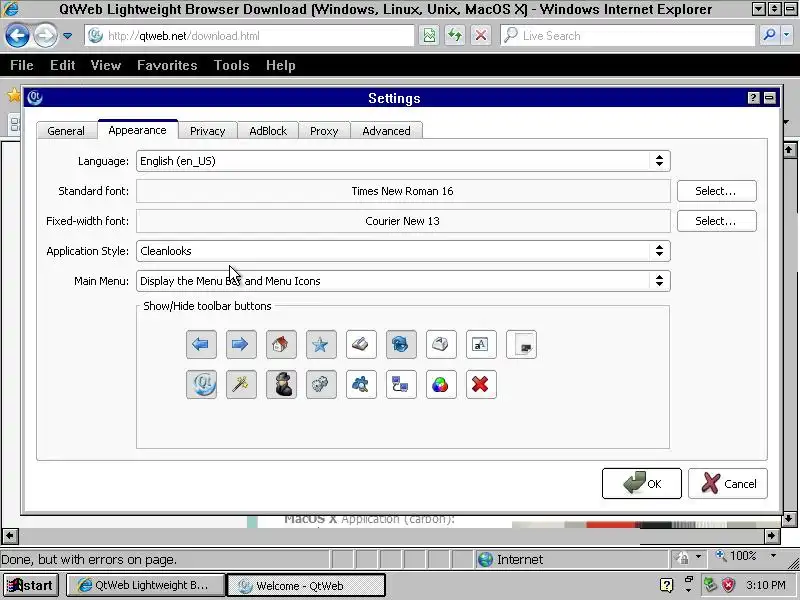Toggle the red X toolbar button
800x600 pixels.
coord(481,384)
